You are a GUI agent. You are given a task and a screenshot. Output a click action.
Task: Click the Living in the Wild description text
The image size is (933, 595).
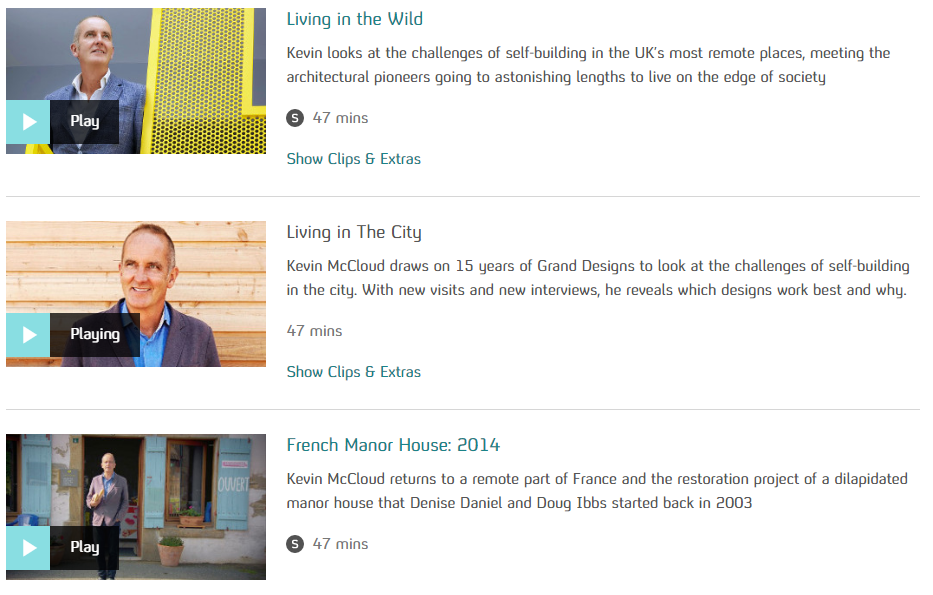587,65
